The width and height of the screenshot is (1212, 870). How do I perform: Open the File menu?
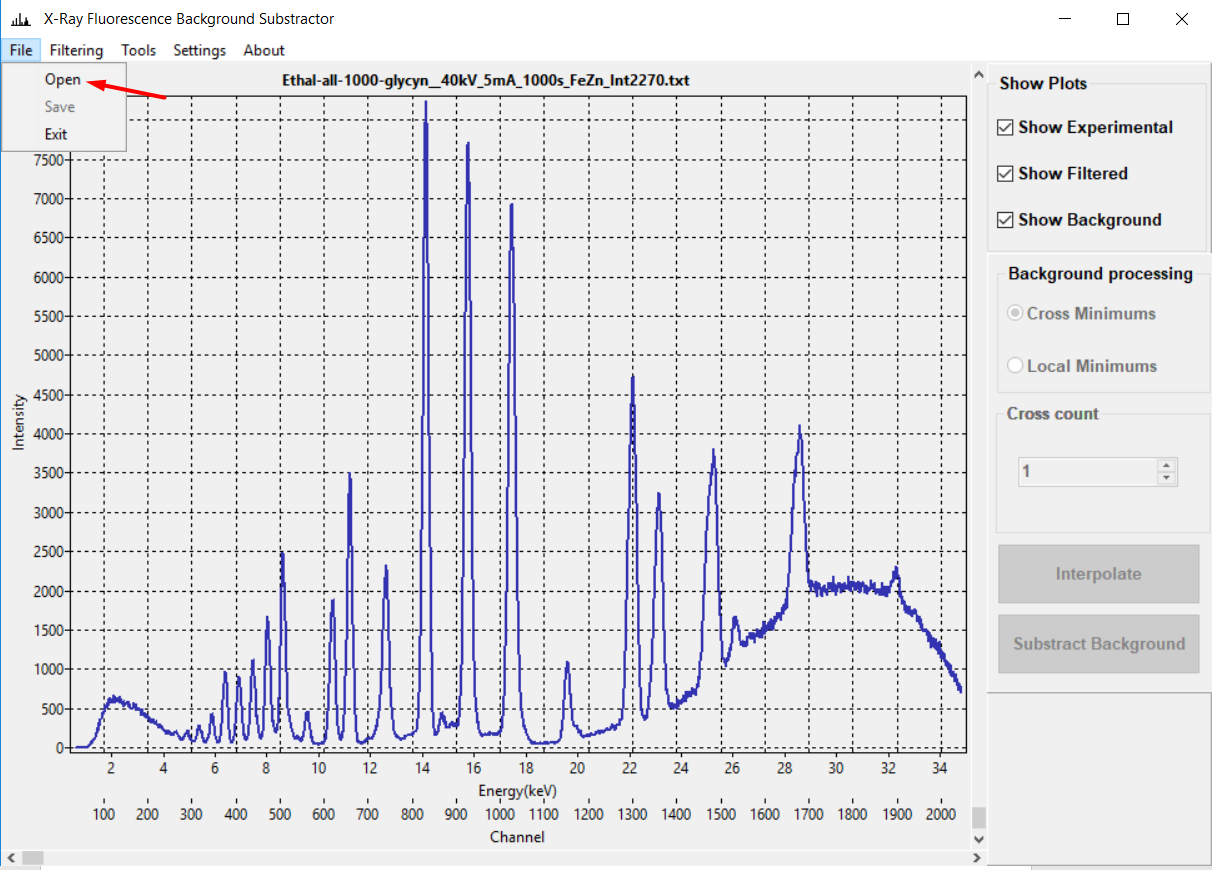point(21,50)
